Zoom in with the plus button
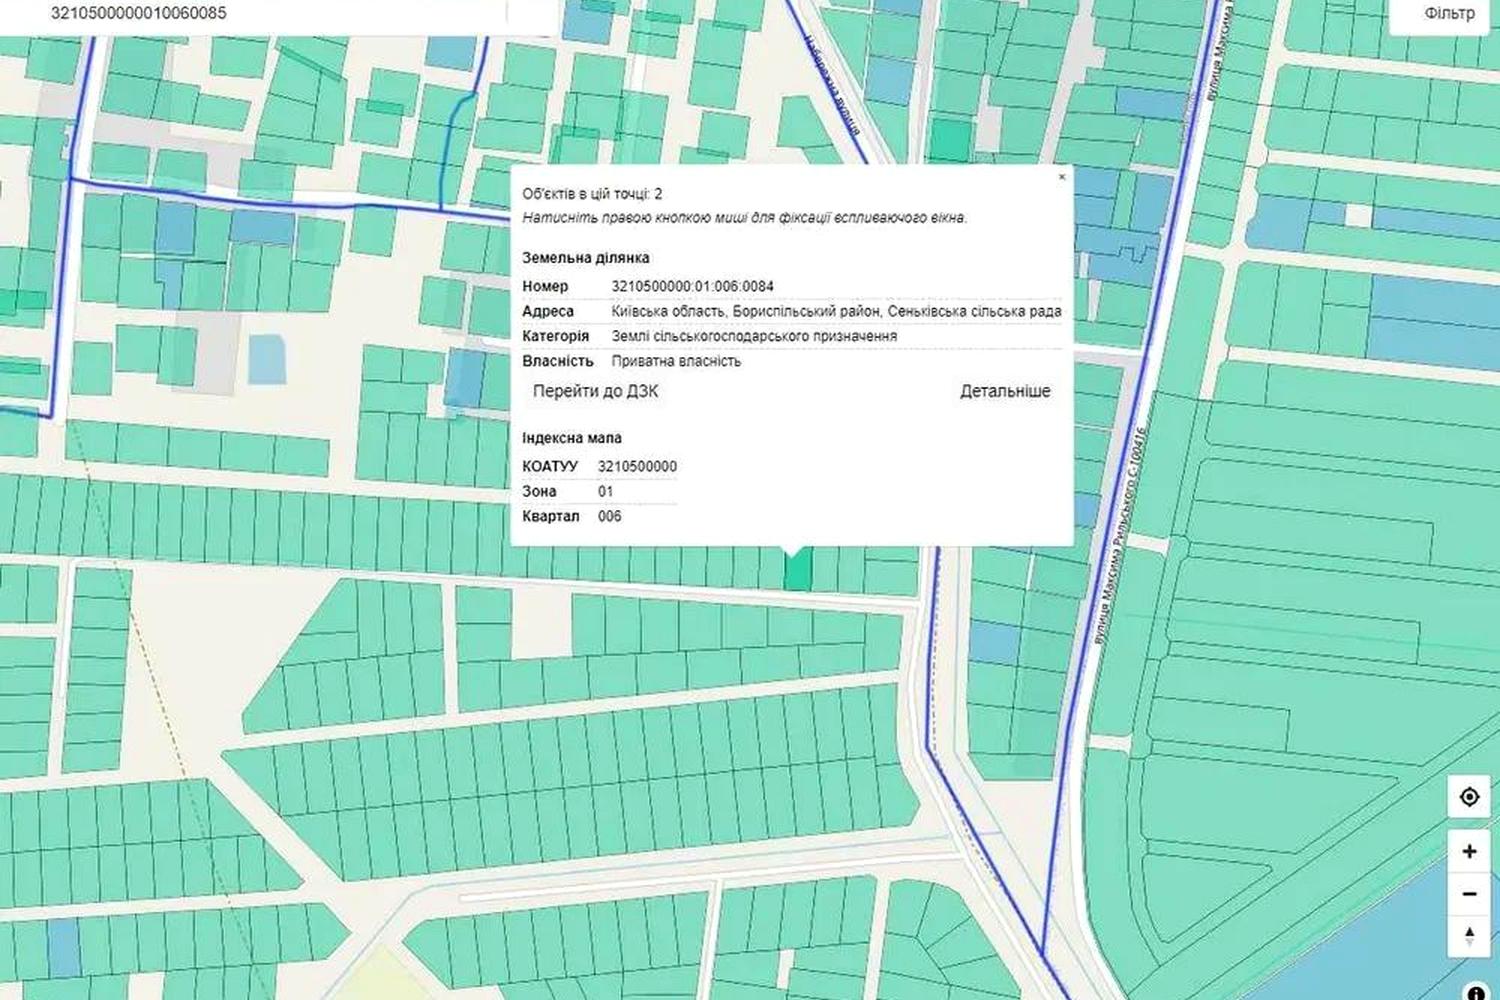The width and height of the screenshot is (1500, 1000). pos(1469,852)
